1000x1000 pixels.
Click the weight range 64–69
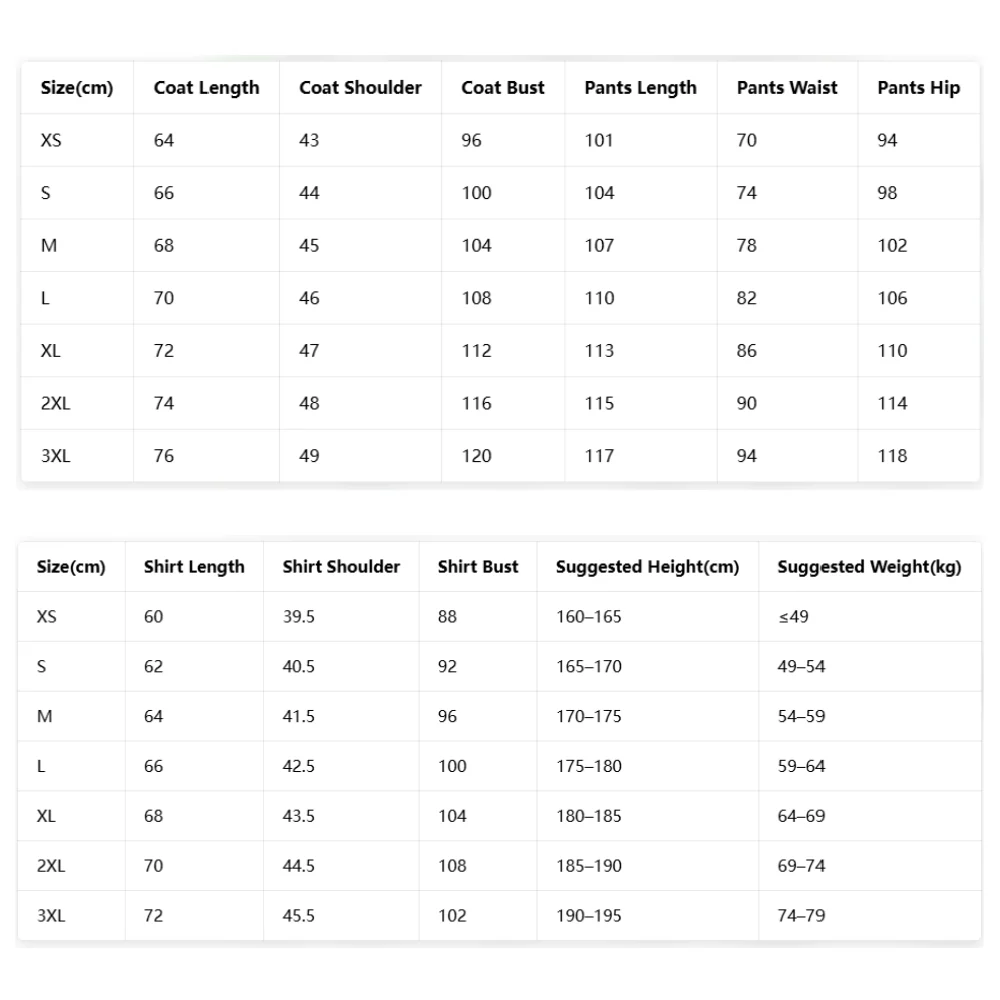tap(801, 816)
